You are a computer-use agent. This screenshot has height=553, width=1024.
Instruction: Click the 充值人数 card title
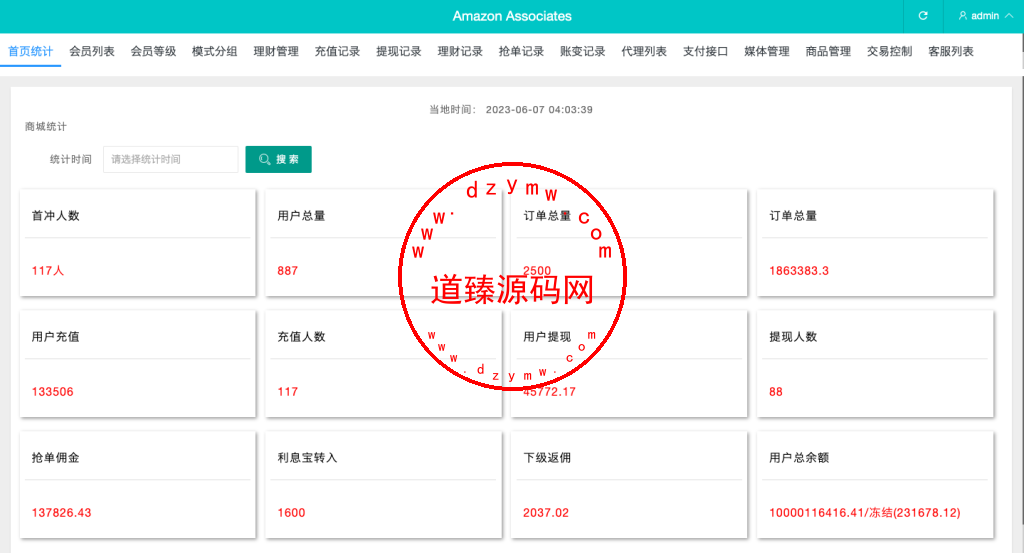301,337
